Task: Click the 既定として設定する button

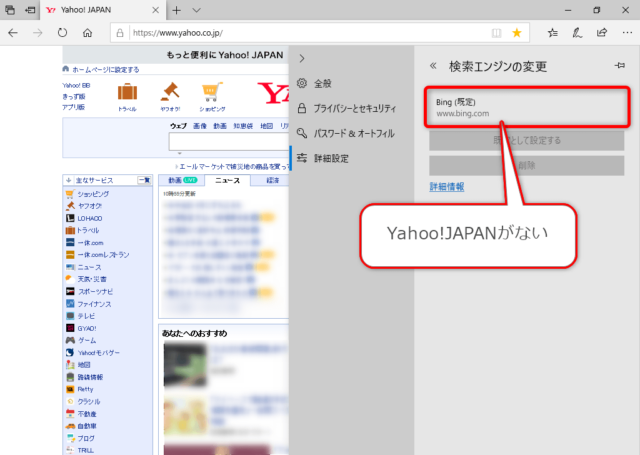Action: 527,140
